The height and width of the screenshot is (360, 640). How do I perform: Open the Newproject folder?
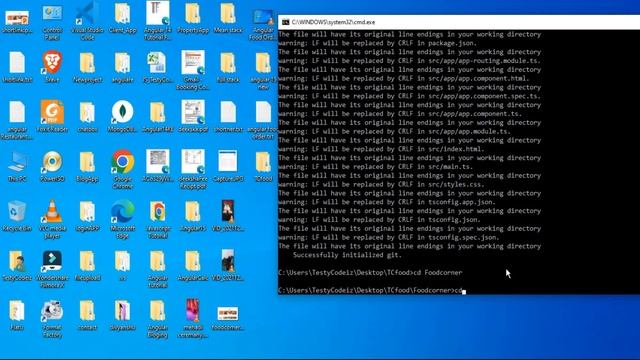click(x=87, y=67)
